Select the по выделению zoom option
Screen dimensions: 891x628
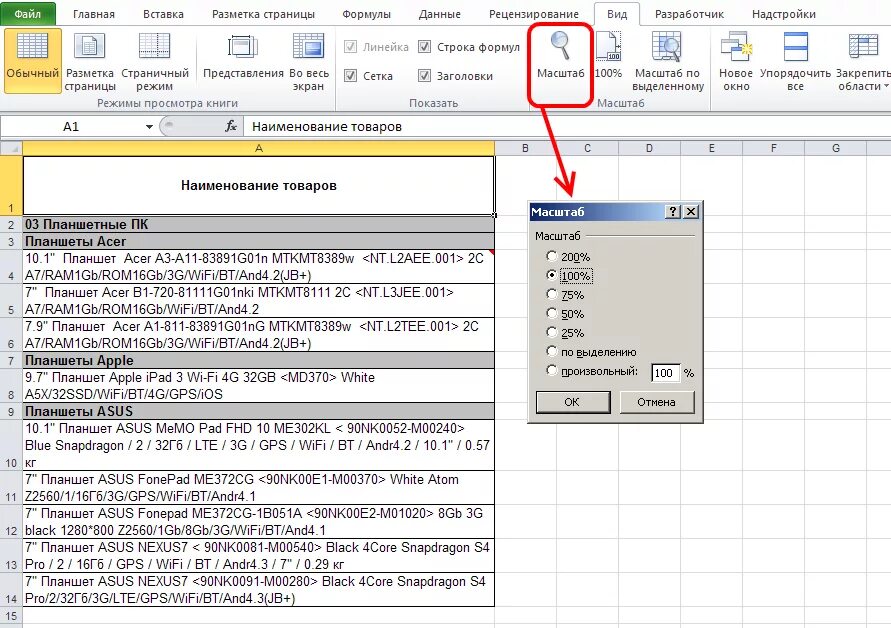(x=551, y=351)
